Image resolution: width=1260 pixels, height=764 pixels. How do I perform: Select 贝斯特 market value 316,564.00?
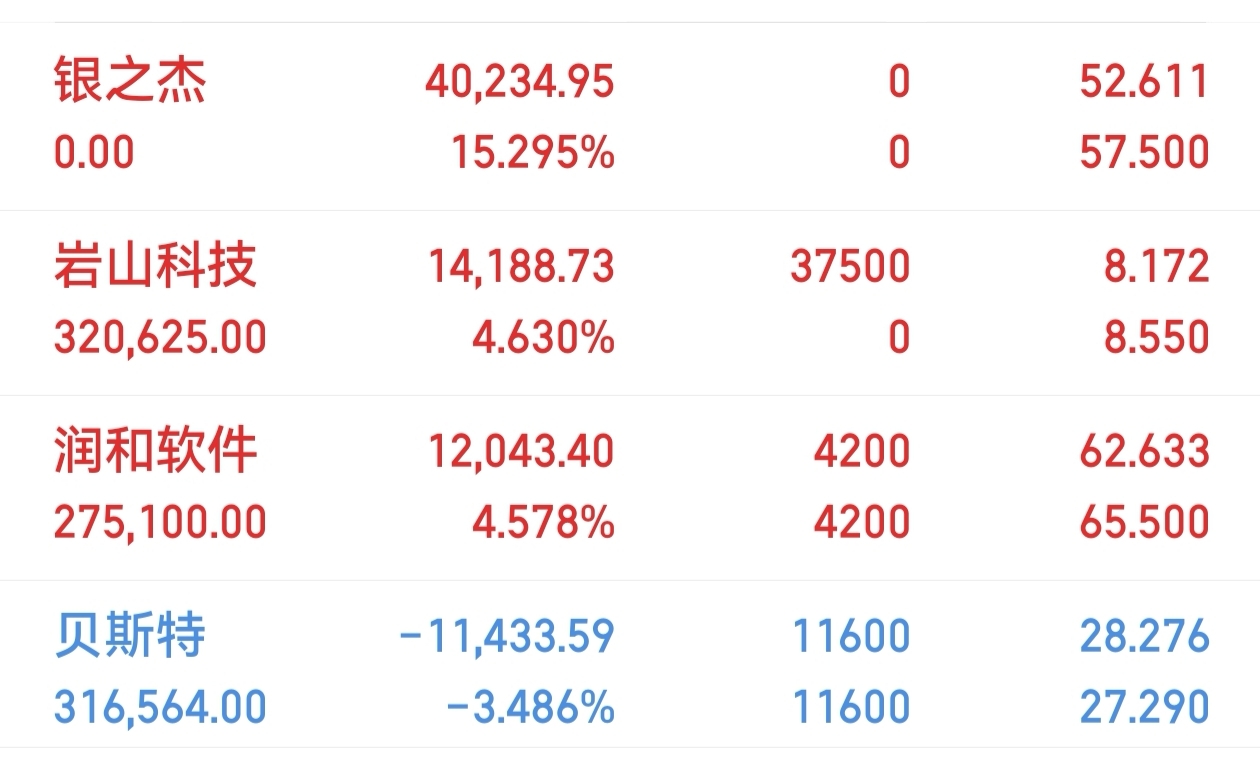tap(160, 708)
